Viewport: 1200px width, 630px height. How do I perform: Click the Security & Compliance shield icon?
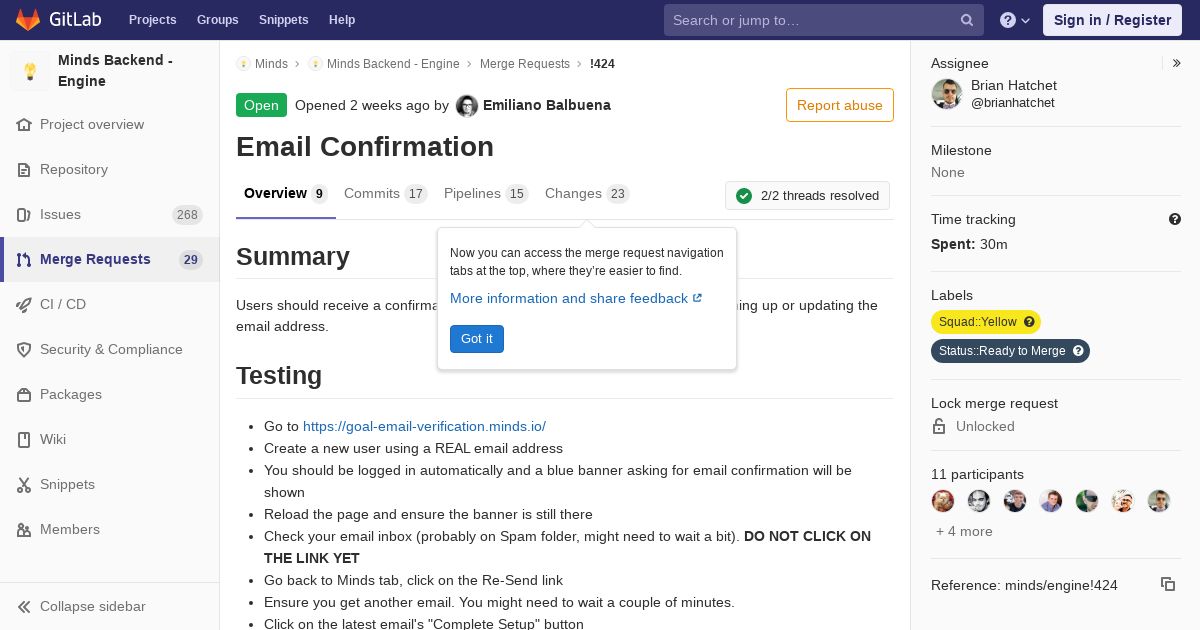(x=24, y=350)
